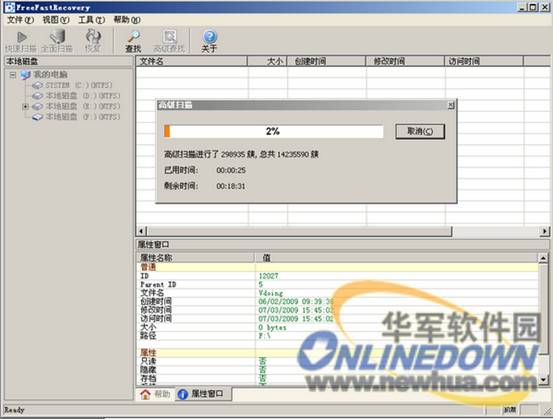Image resolution: width=553 pixels, height=419 pixels.
Task: Click properties panel scroll-down arrow
Action: tap(543, 379)
